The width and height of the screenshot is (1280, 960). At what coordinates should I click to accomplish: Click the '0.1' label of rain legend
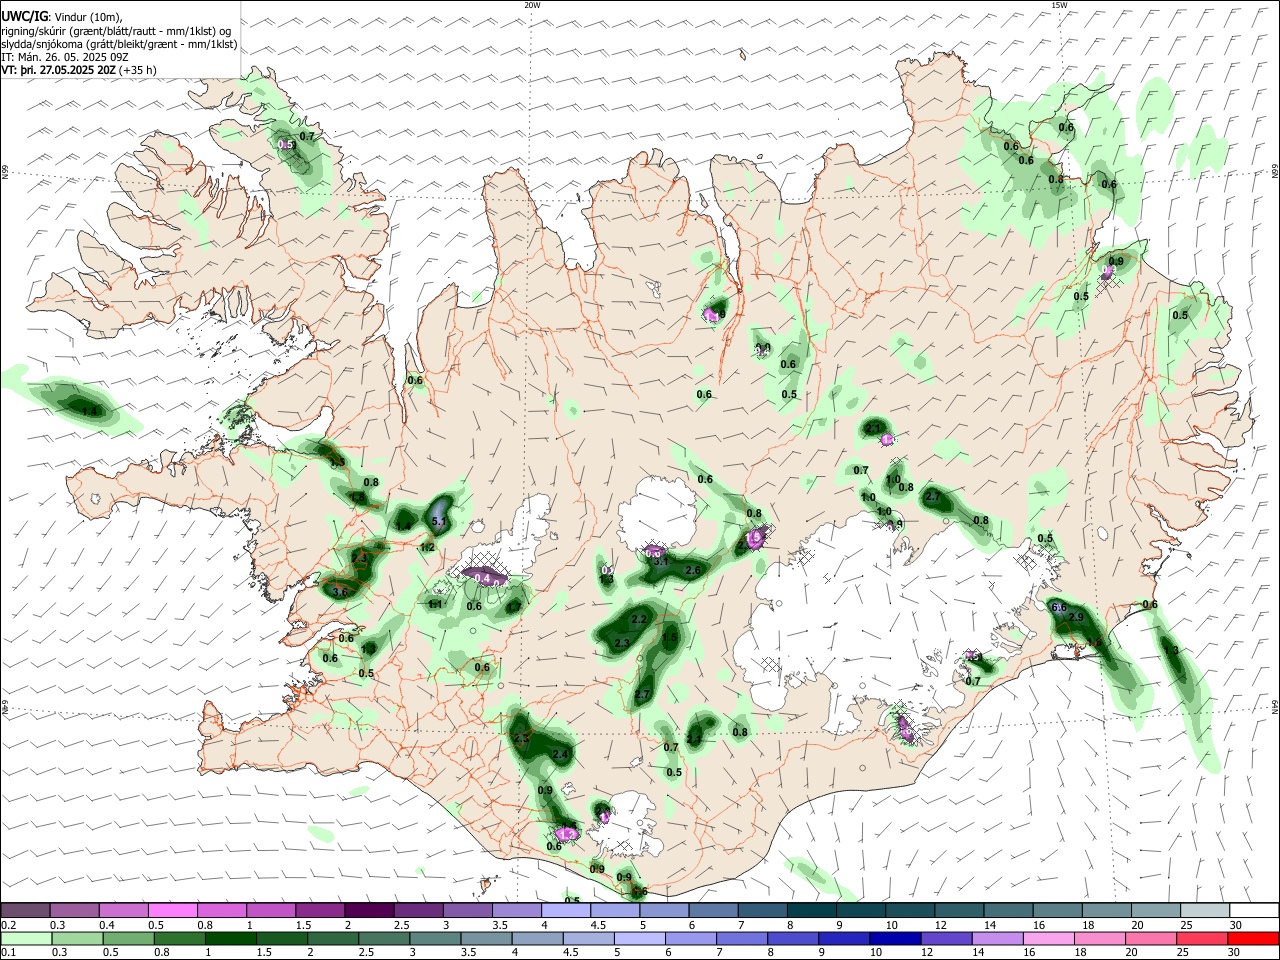pyautogui.click(x=8, y=953)
